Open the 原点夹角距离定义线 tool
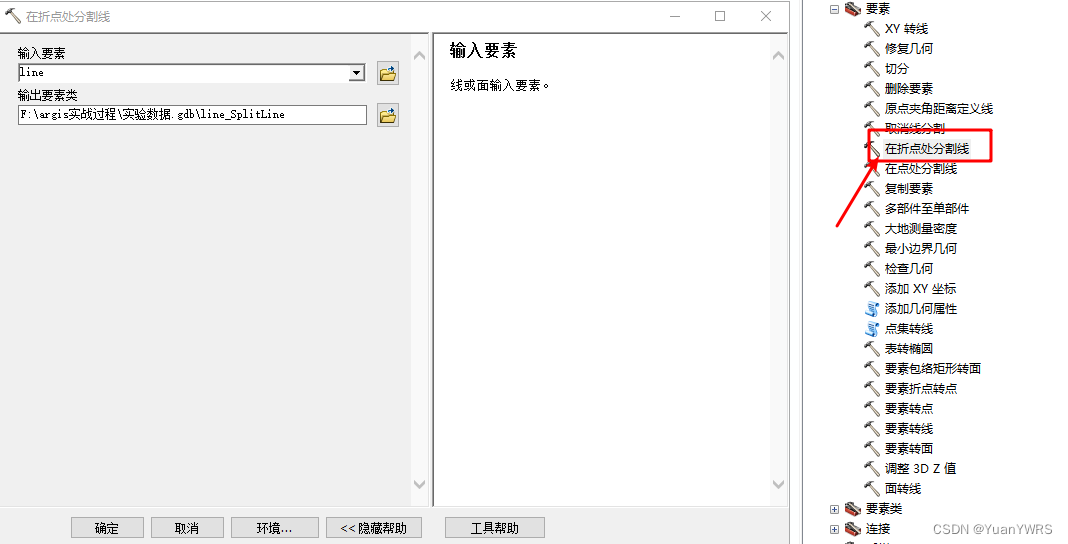 [939, 108]
